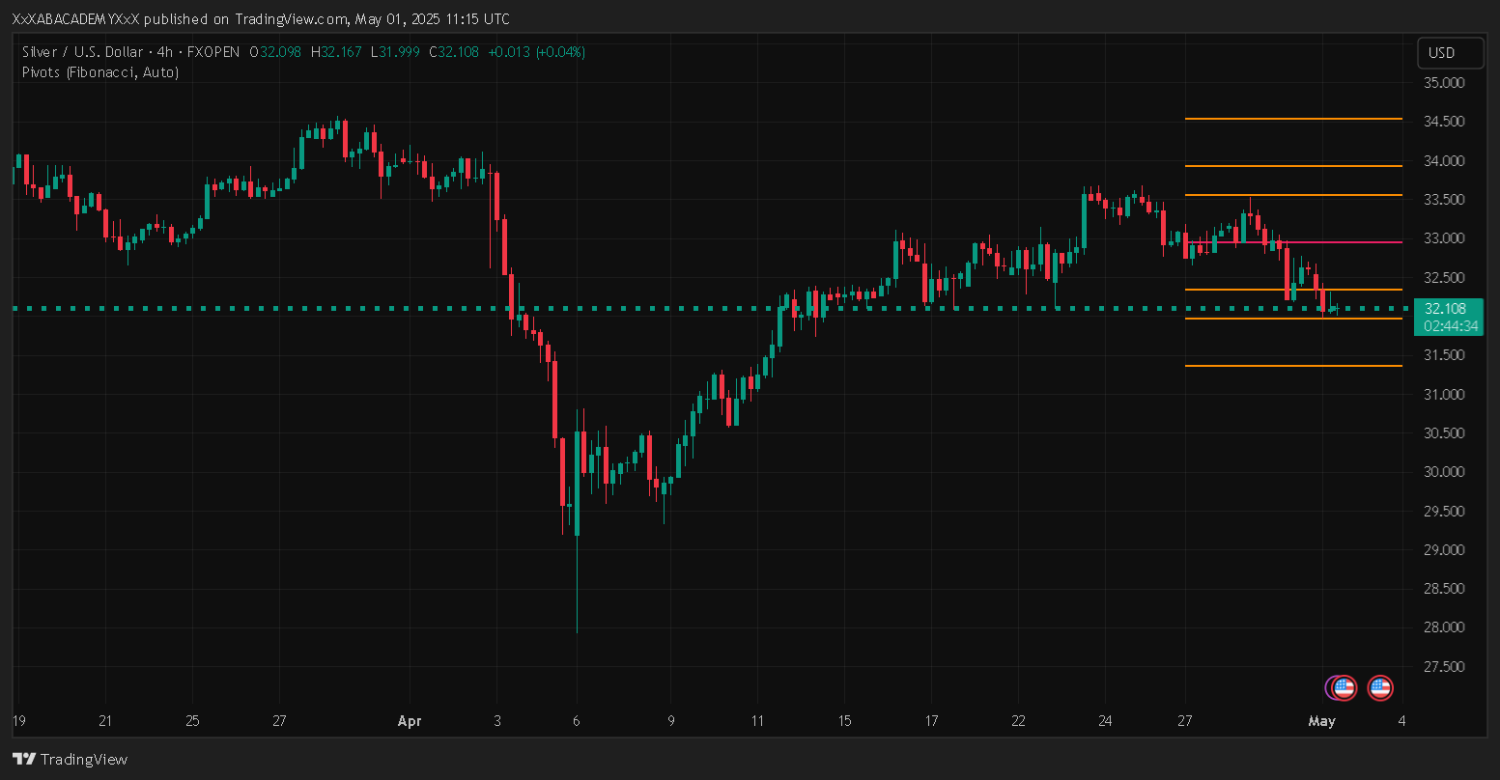Click the rightmost US flag event icon
The width and height of the screenshot is (1500, 780).
(1380, 687)
